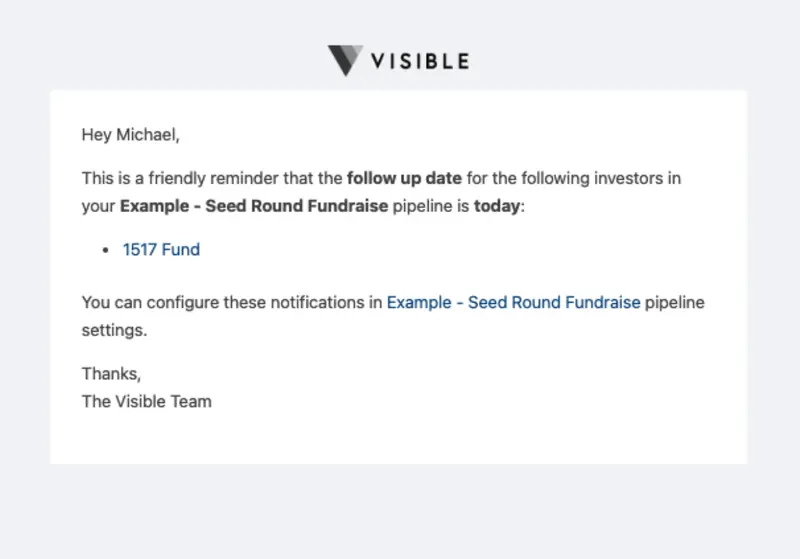Screen dimensions: 800x559
Task: Click the word "settings." on the last body line
Action: click(x=114, y=330)
